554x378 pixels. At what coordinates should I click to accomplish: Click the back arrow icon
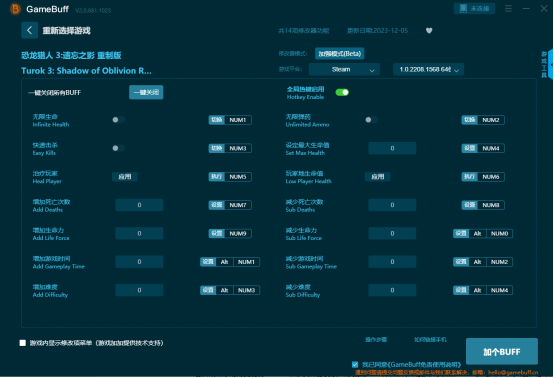pos(29,30)
